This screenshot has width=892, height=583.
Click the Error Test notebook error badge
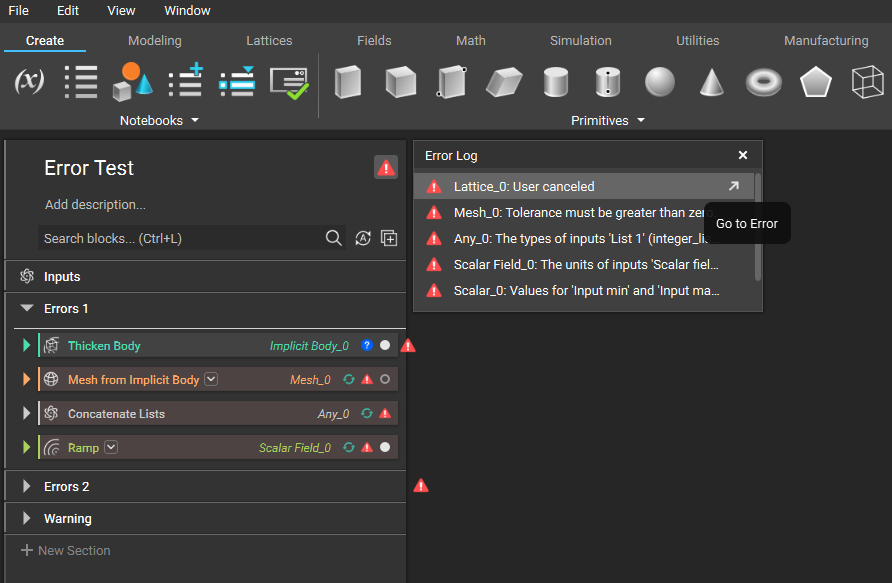coord(386,168)
